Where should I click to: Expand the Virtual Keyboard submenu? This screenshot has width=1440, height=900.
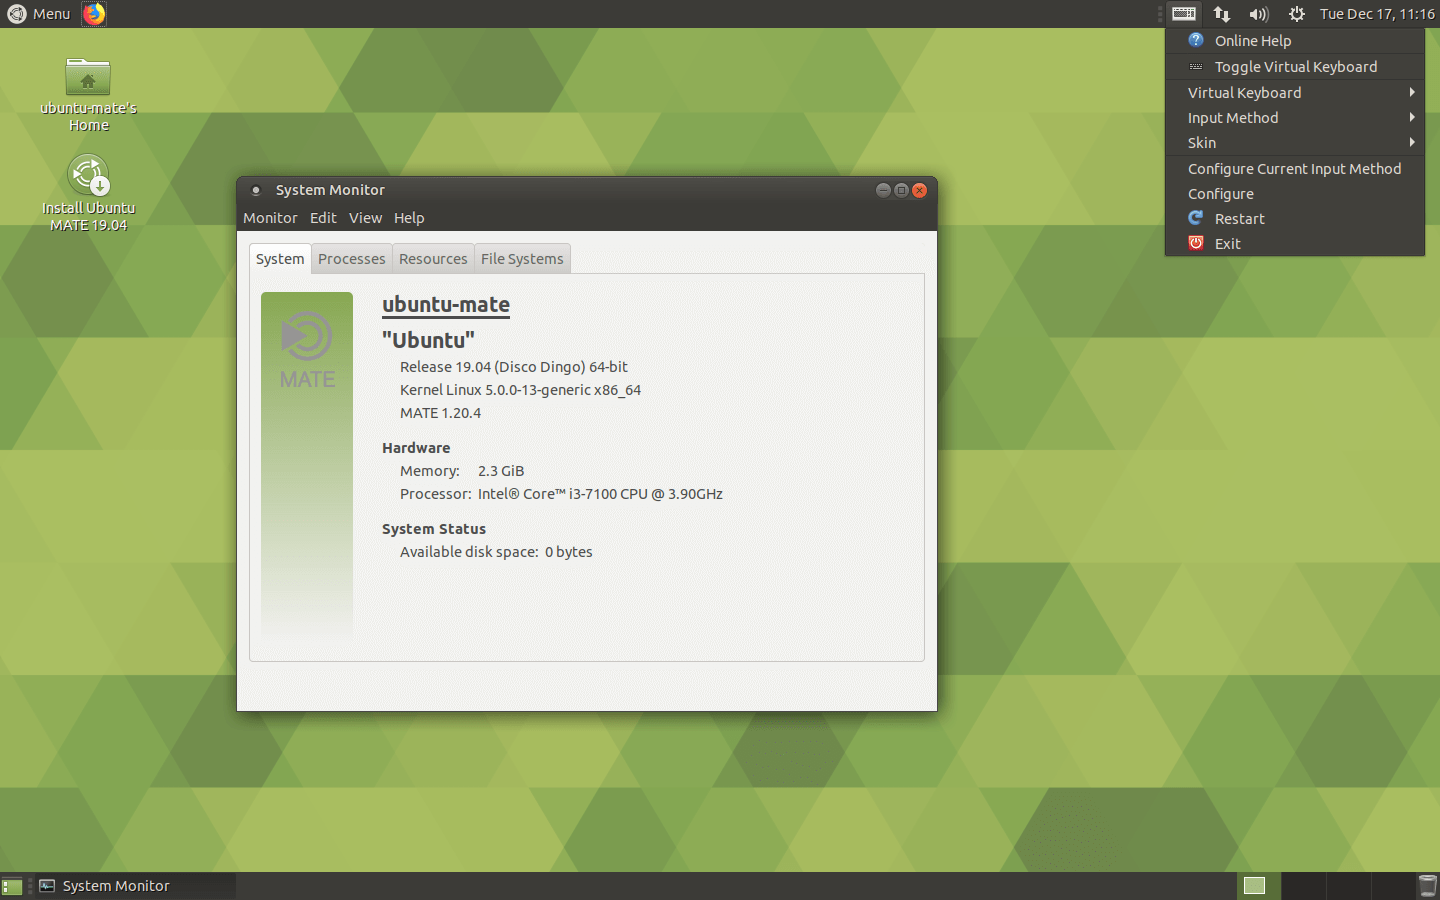click(x=1295, y=93)
